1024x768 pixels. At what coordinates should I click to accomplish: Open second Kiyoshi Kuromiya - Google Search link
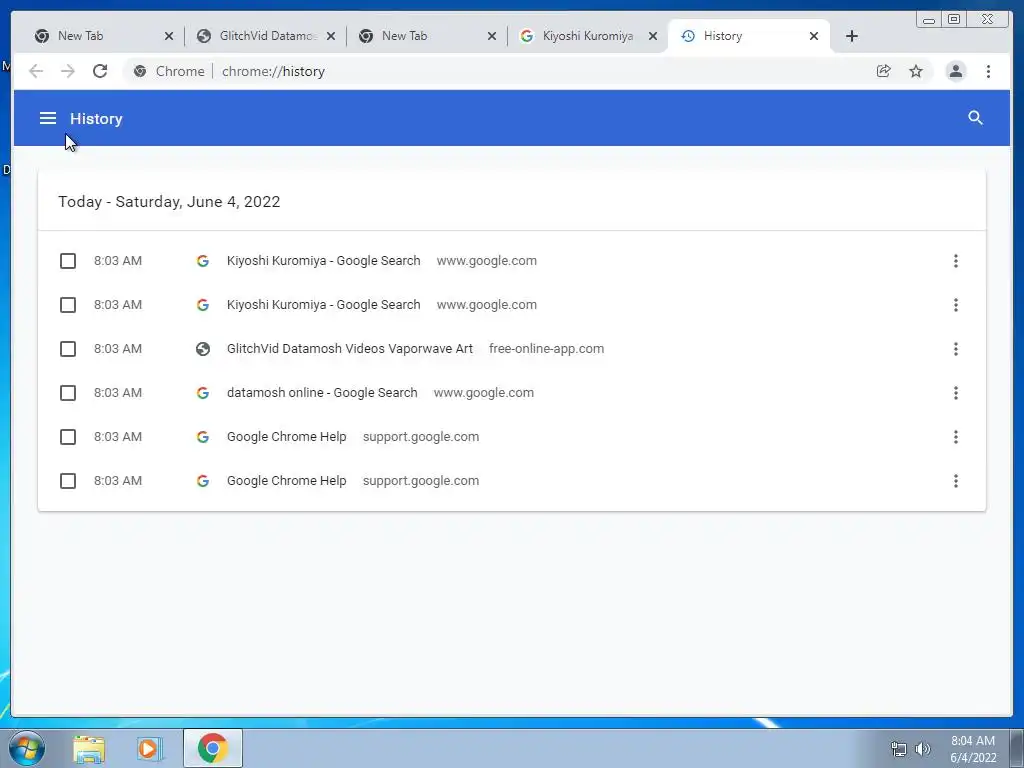click(x=323, y=305)
